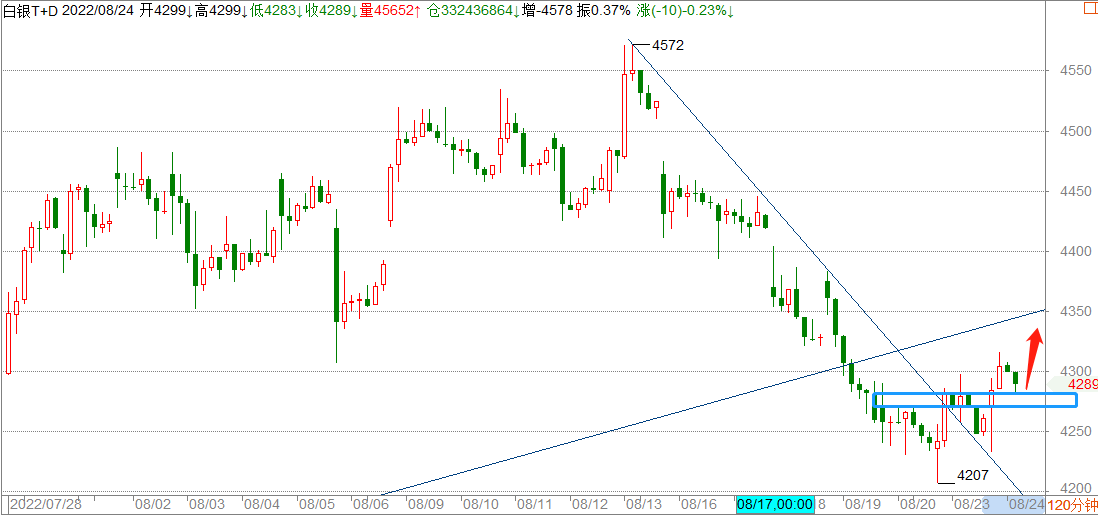
Task: Click the 08/10 date on time axis
Action: (x=480, y=504)
